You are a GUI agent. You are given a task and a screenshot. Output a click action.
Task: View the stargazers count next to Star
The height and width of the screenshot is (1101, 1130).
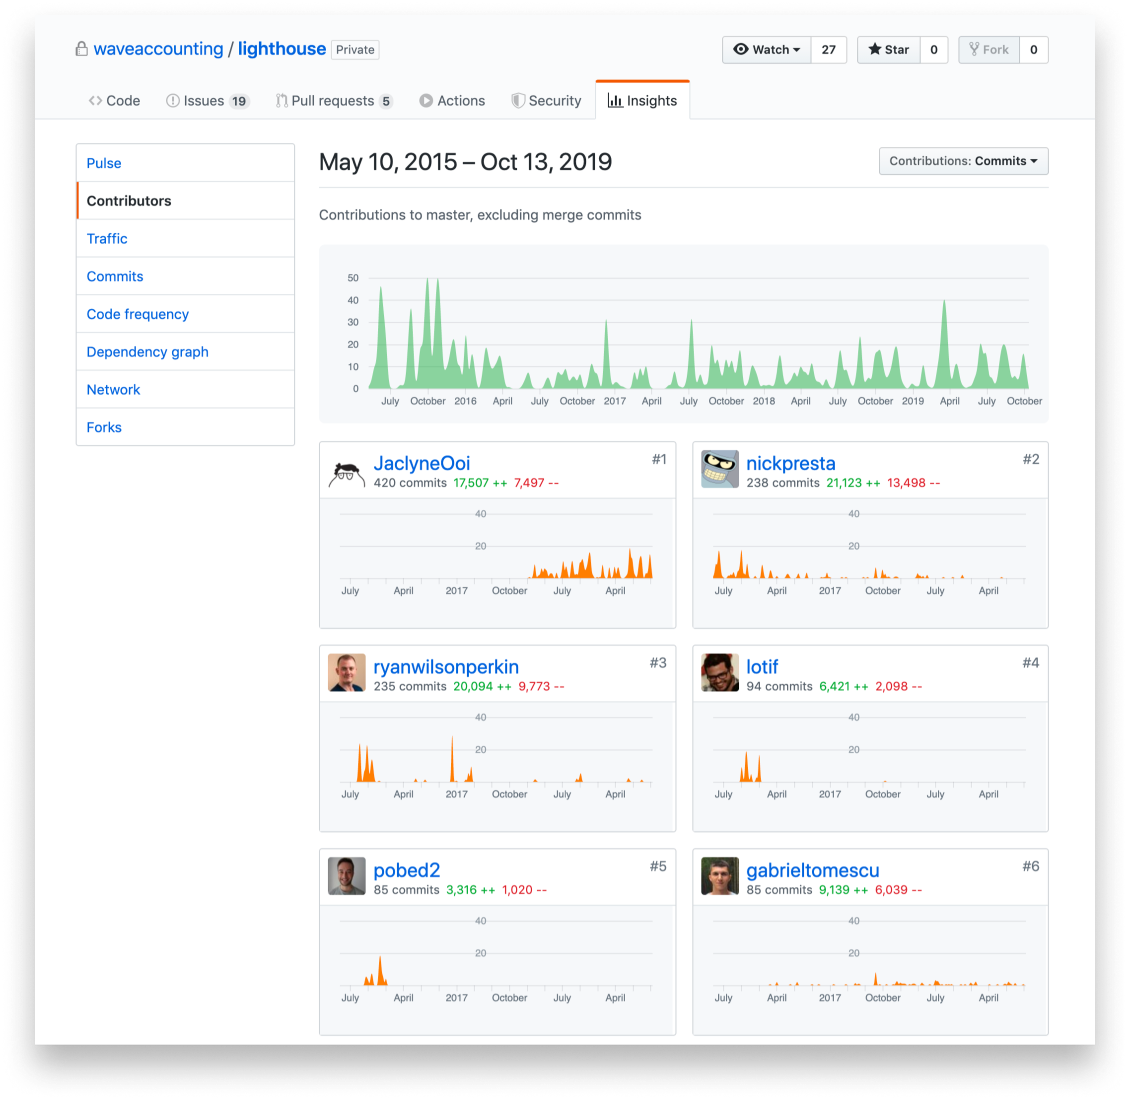tap(934, 50)
